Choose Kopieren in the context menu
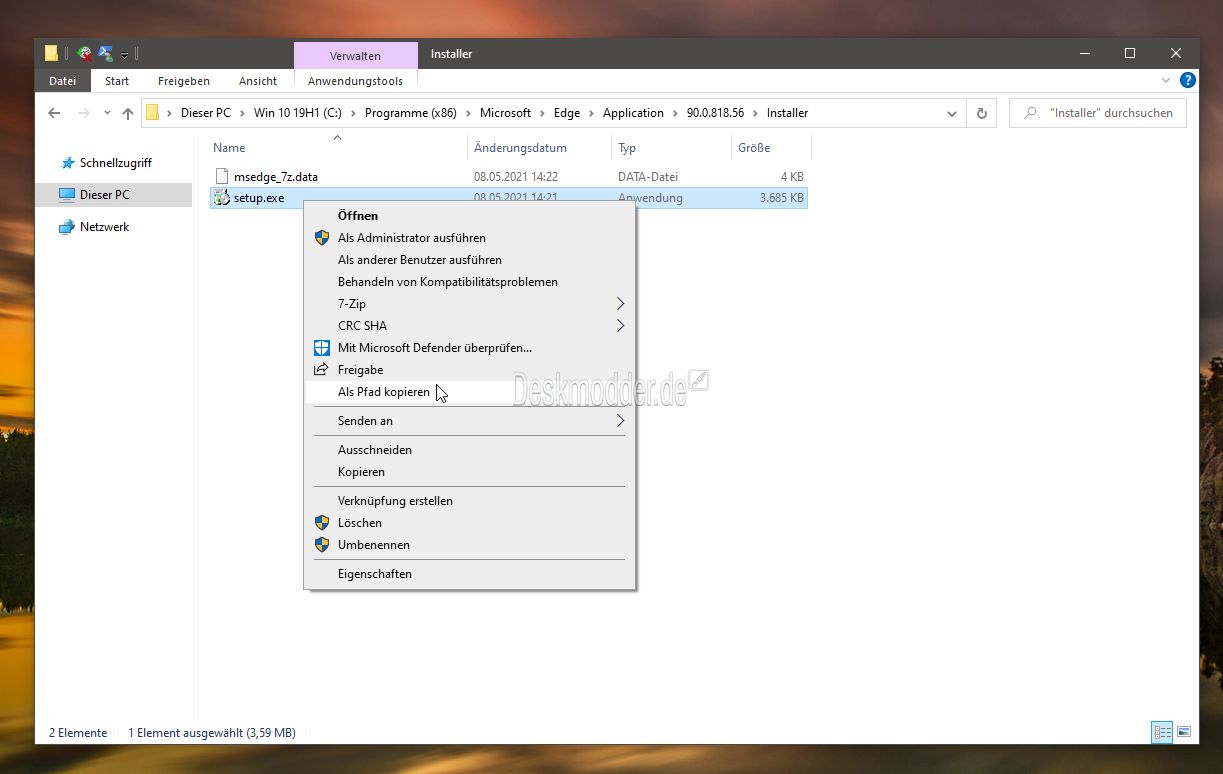 469,472
